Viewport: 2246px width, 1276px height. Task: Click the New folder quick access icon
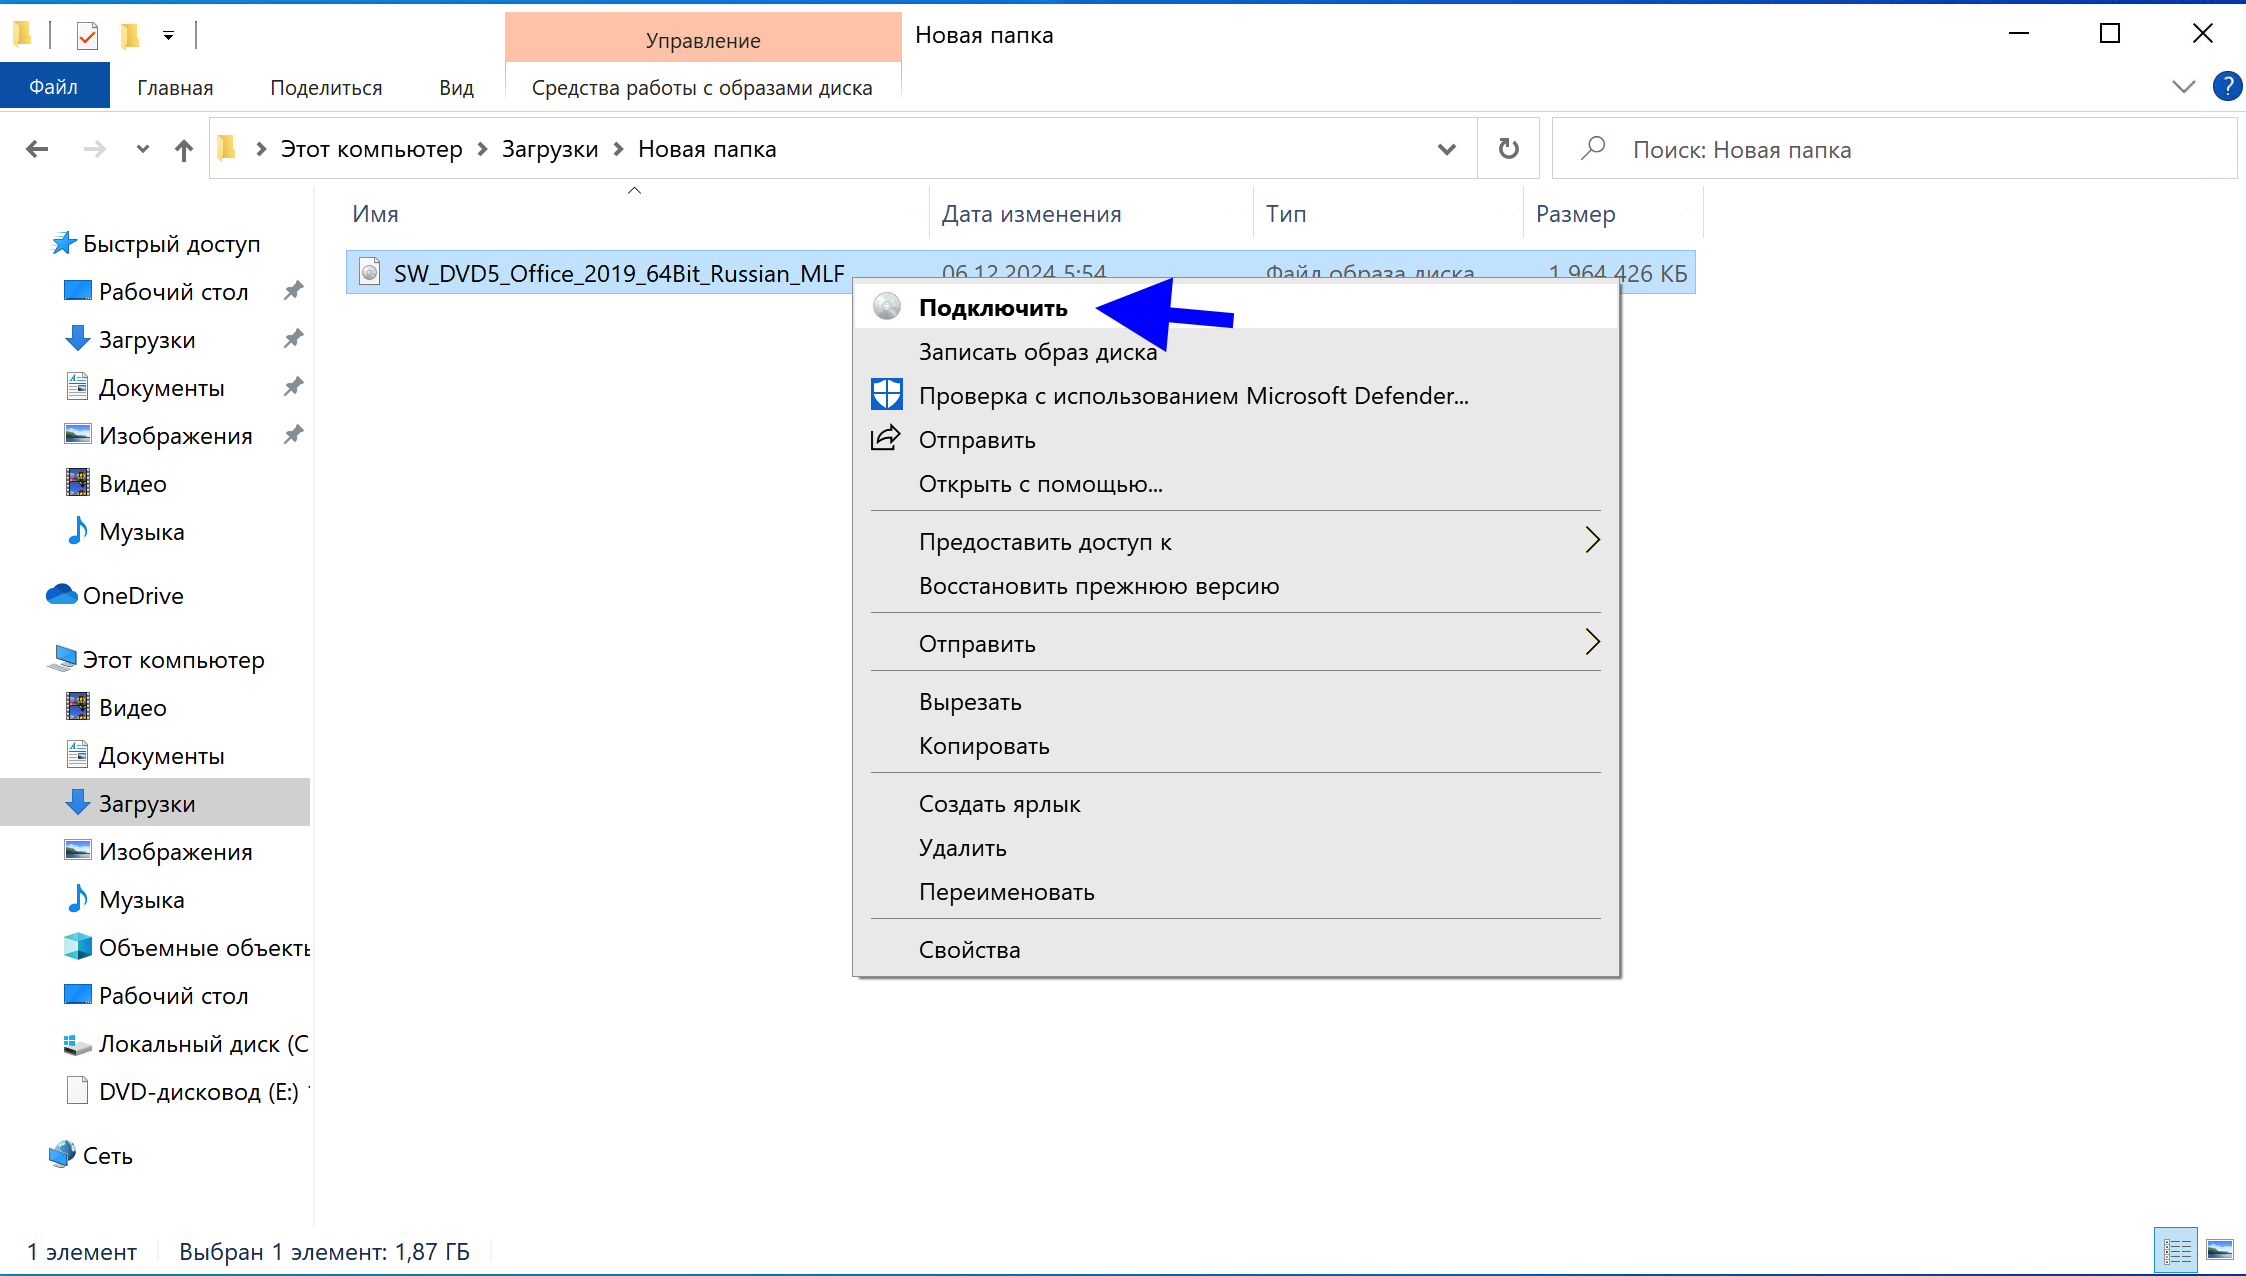tap(130, 36)
